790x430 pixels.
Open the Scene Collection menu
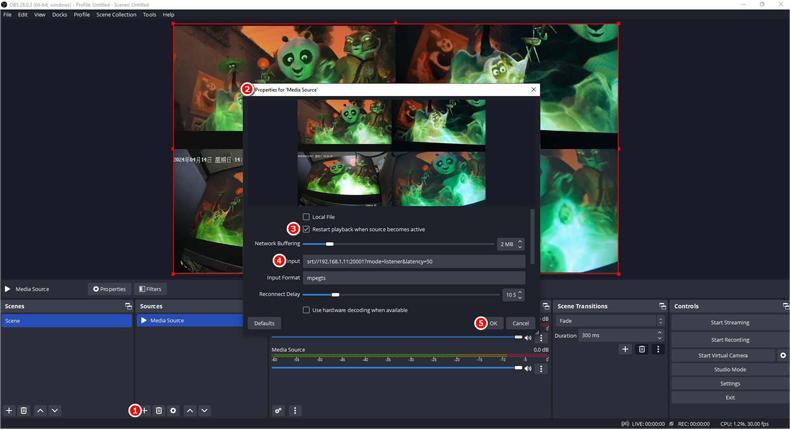coord(116,15)
